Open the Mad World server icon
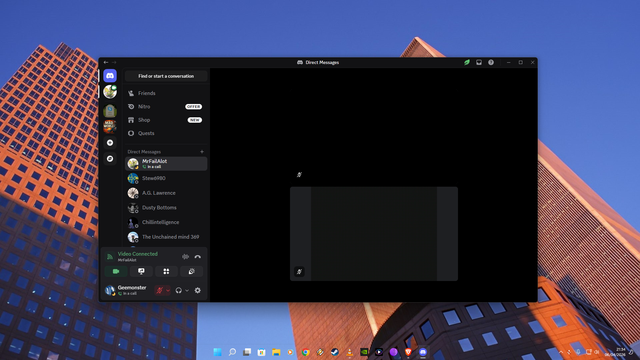Image resolution: width=640 pixels, height=360 pixels. [110, 127]
